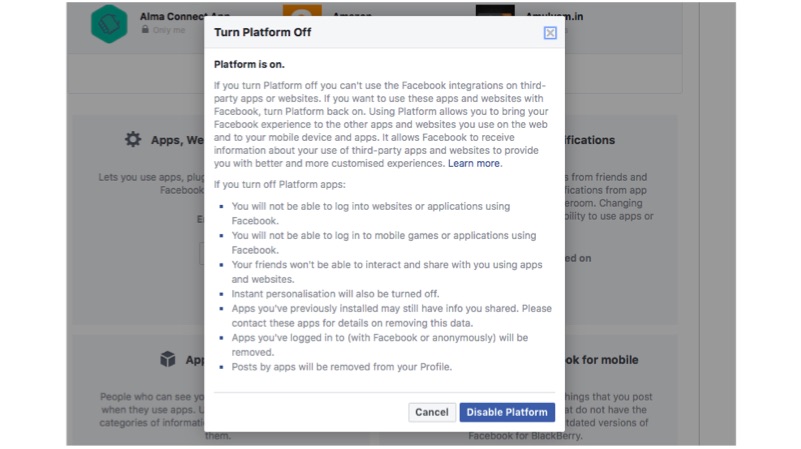The height and width of the screenshot is (449, 801).
Task: Click the gear icon beside Apps, Websites
Action: point(133,140)
